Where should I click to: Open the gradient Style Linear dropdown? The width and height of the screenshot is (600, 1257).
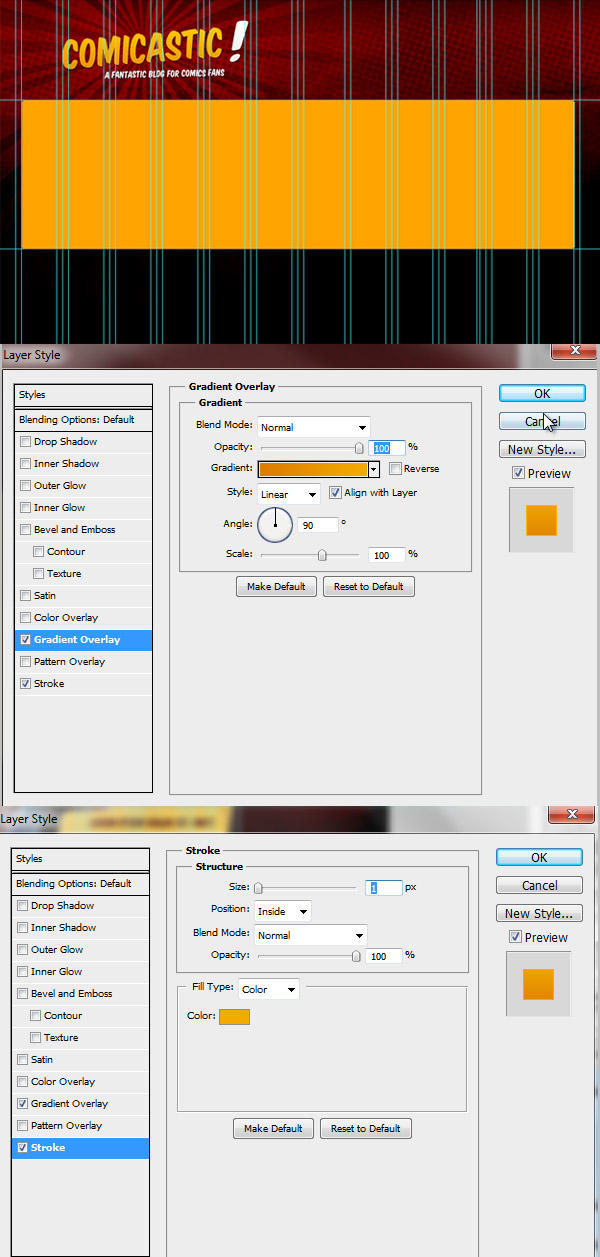click(288, 494)
